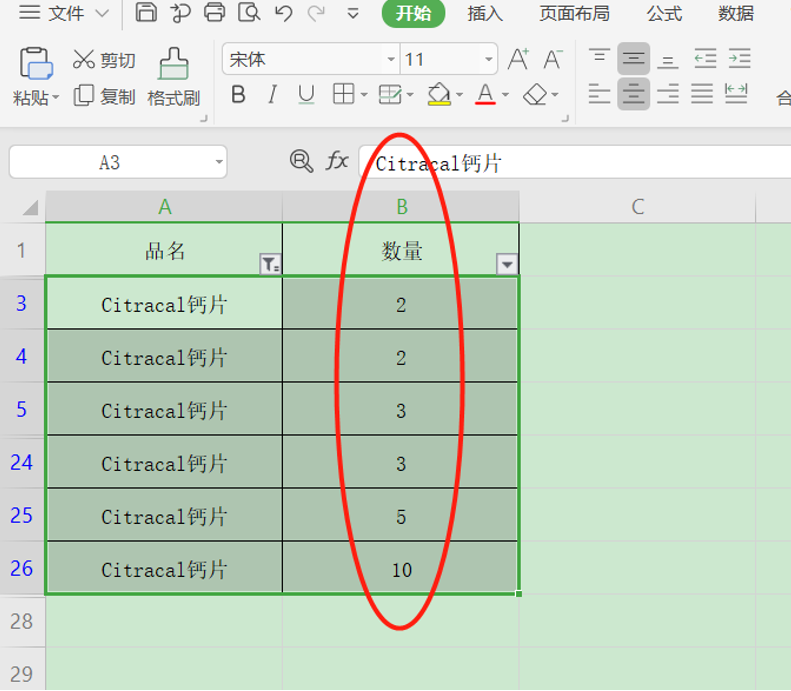
Task: Apply yellow fill color to cell
Action: point(439,94)
